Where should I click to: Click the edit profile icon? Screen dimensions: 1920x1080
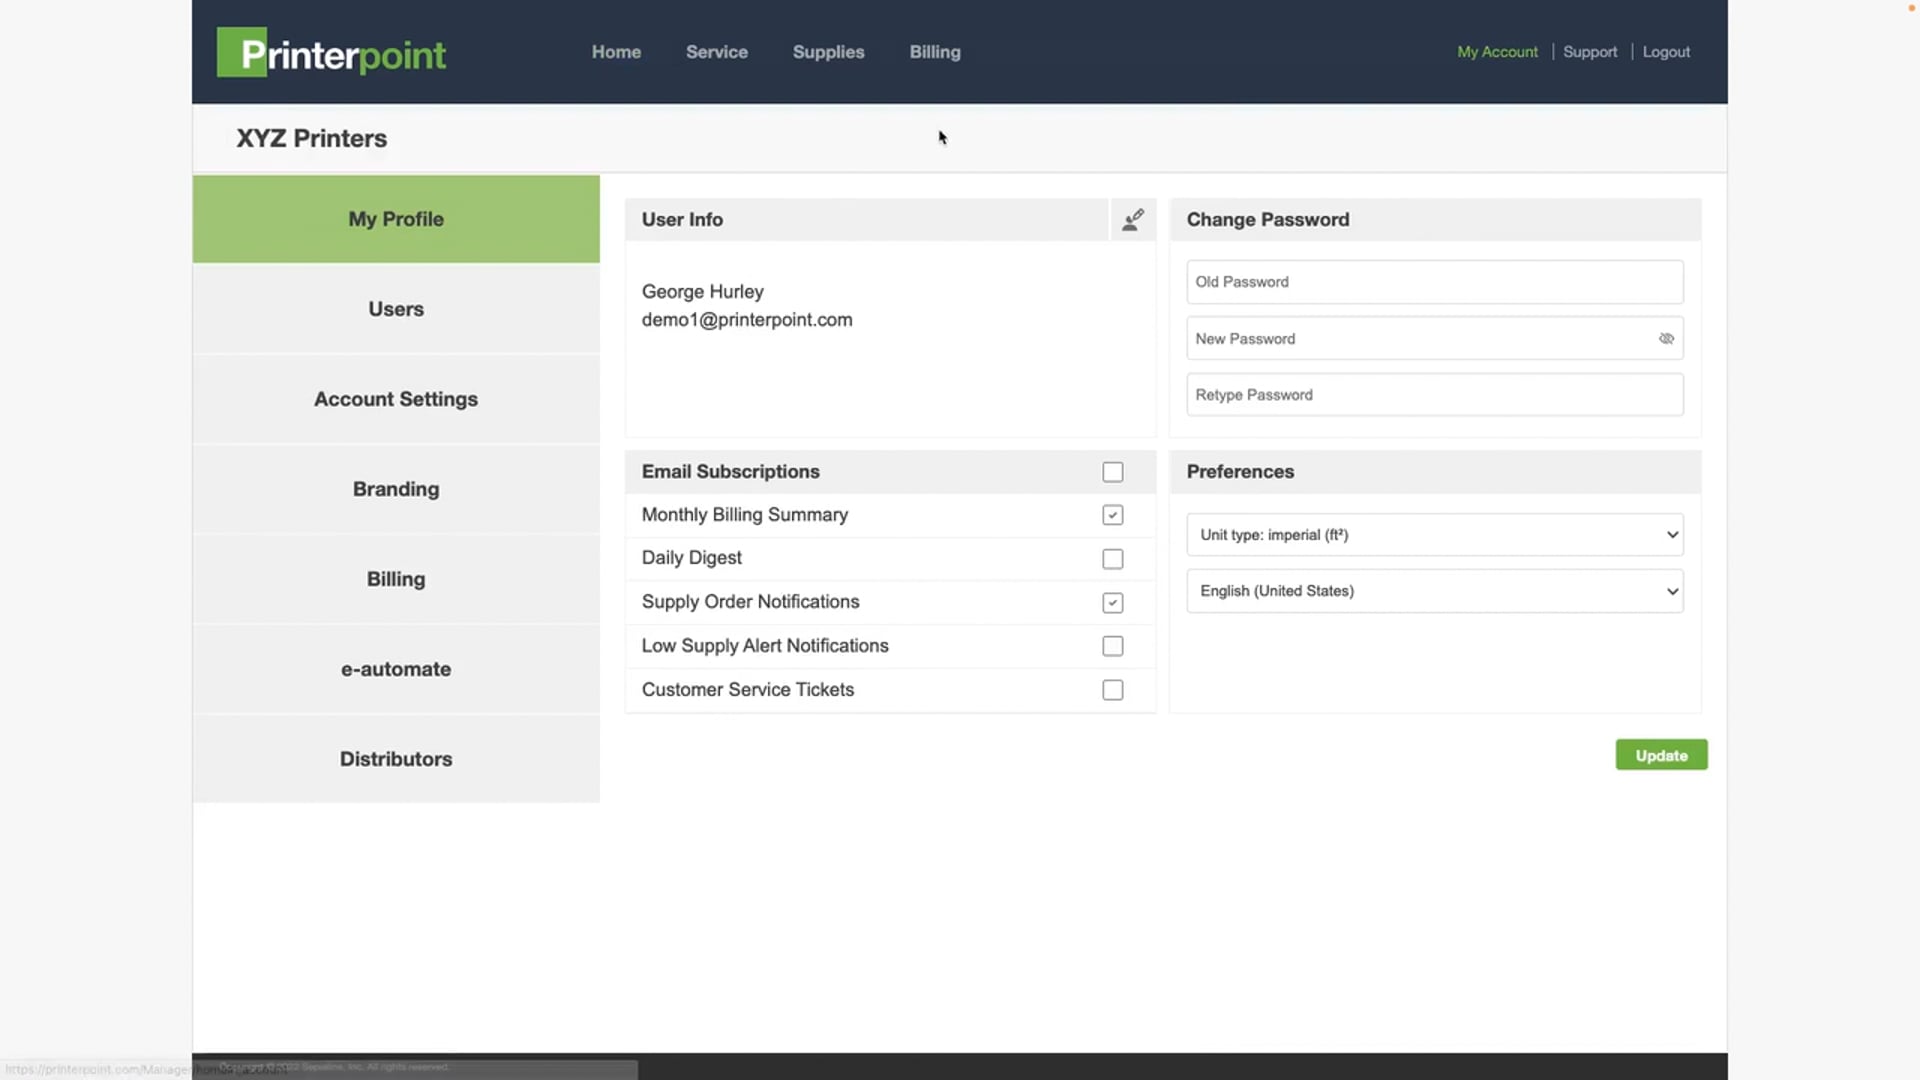(x=1130, y=219)
